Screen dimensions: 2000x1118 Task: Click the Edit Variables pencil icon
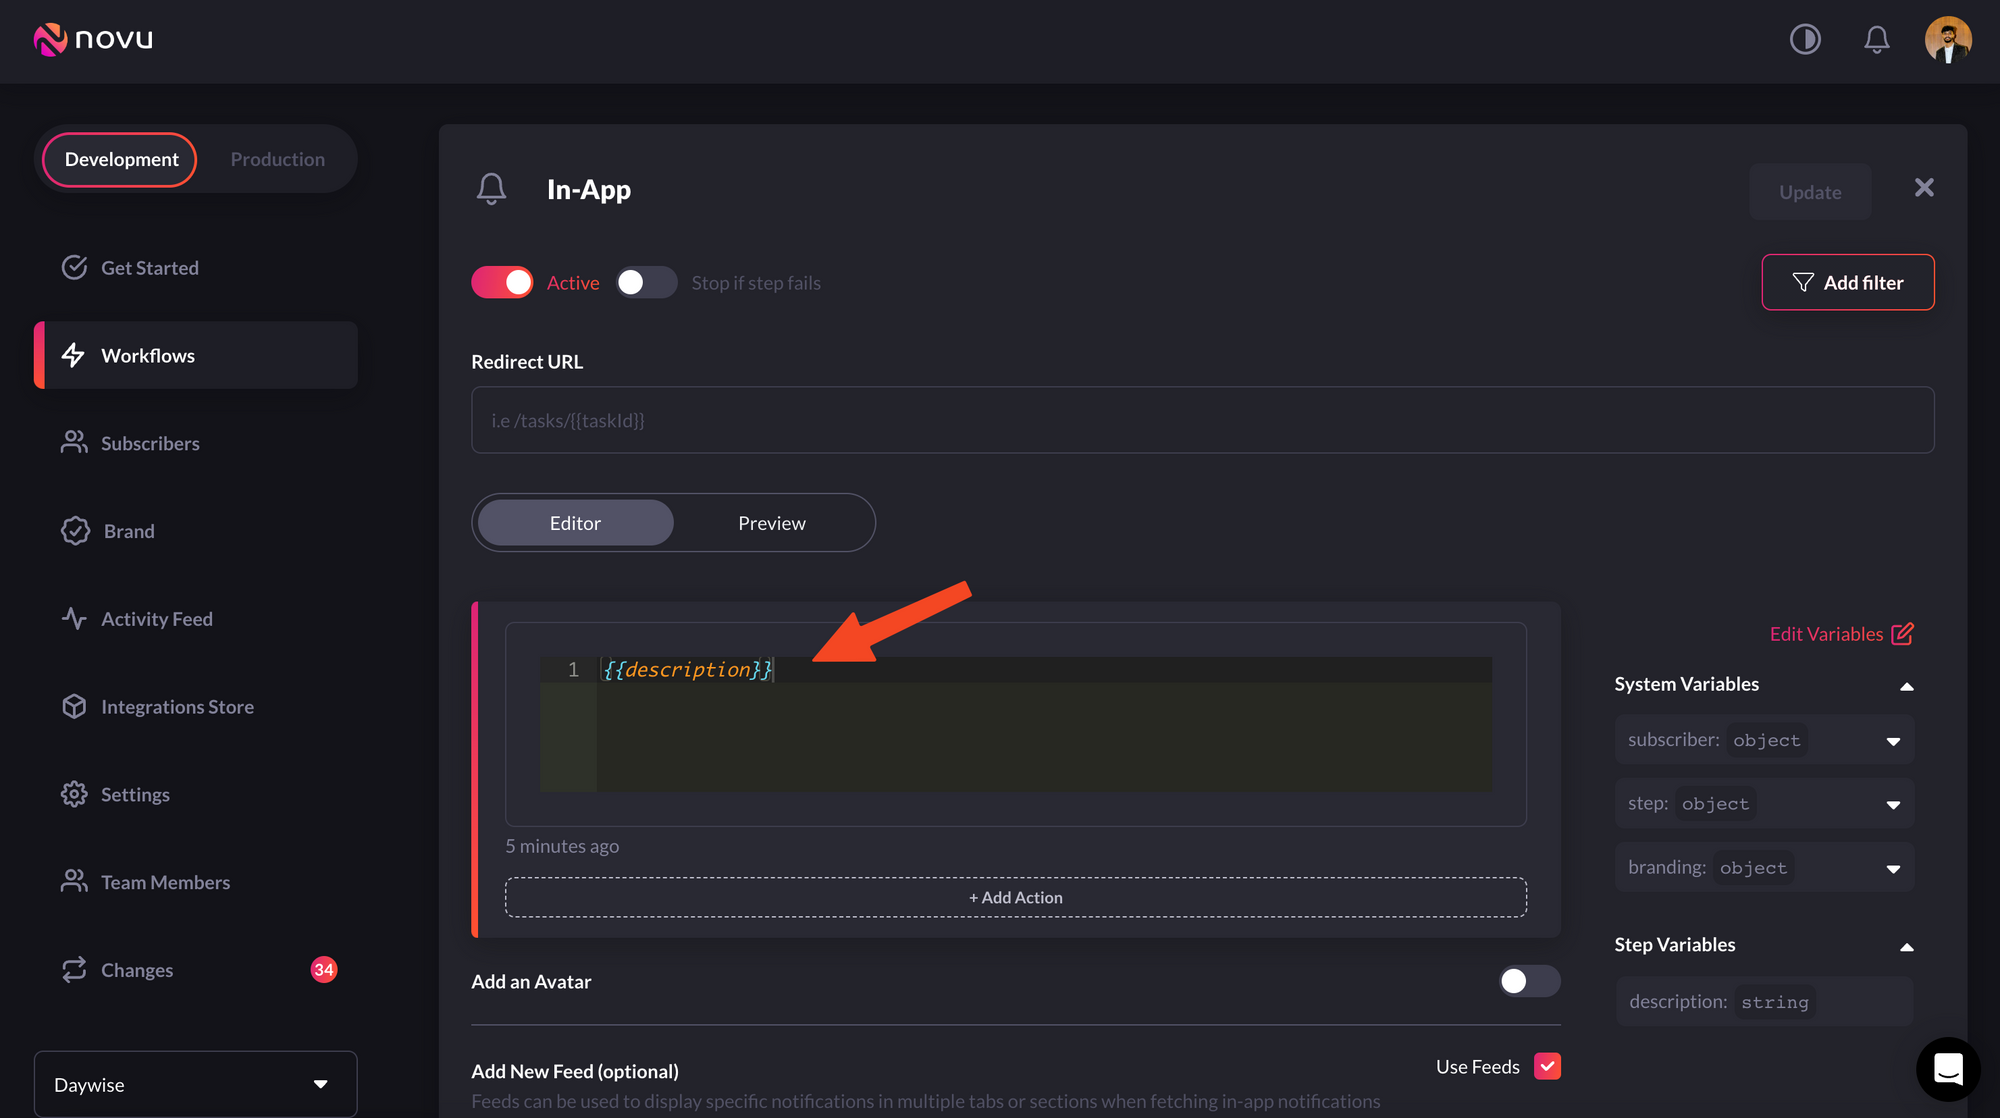click(1902, 634)
